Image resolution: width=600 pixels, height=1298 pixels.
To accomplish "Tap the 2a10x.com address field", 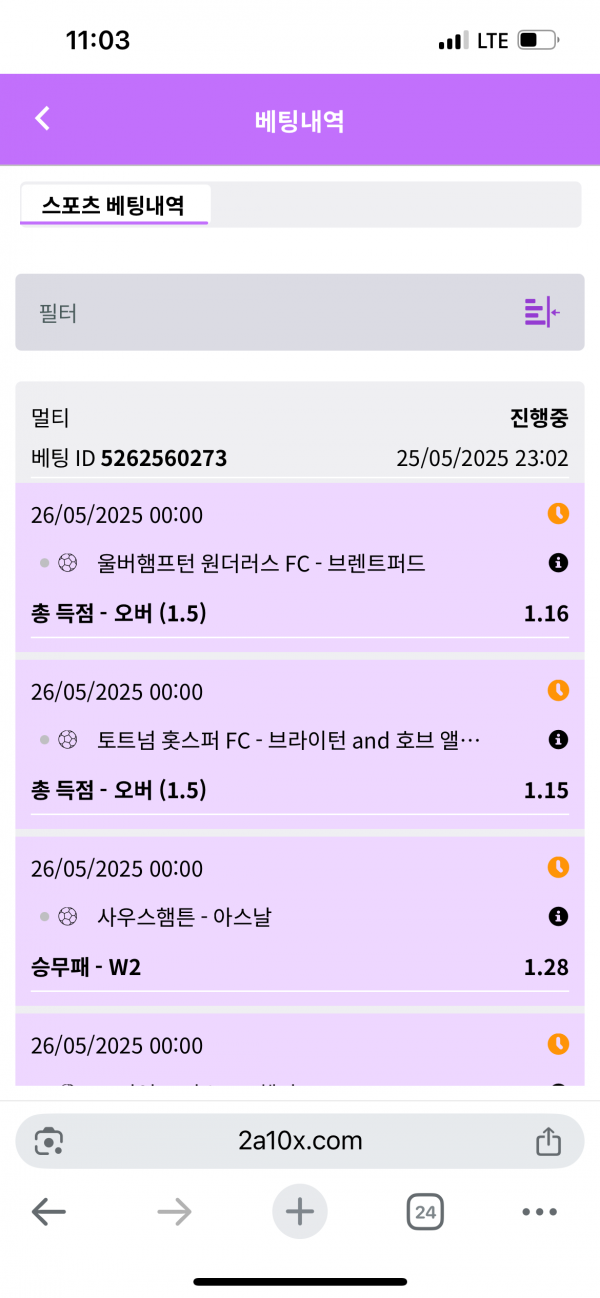I will pos(300,1141).
